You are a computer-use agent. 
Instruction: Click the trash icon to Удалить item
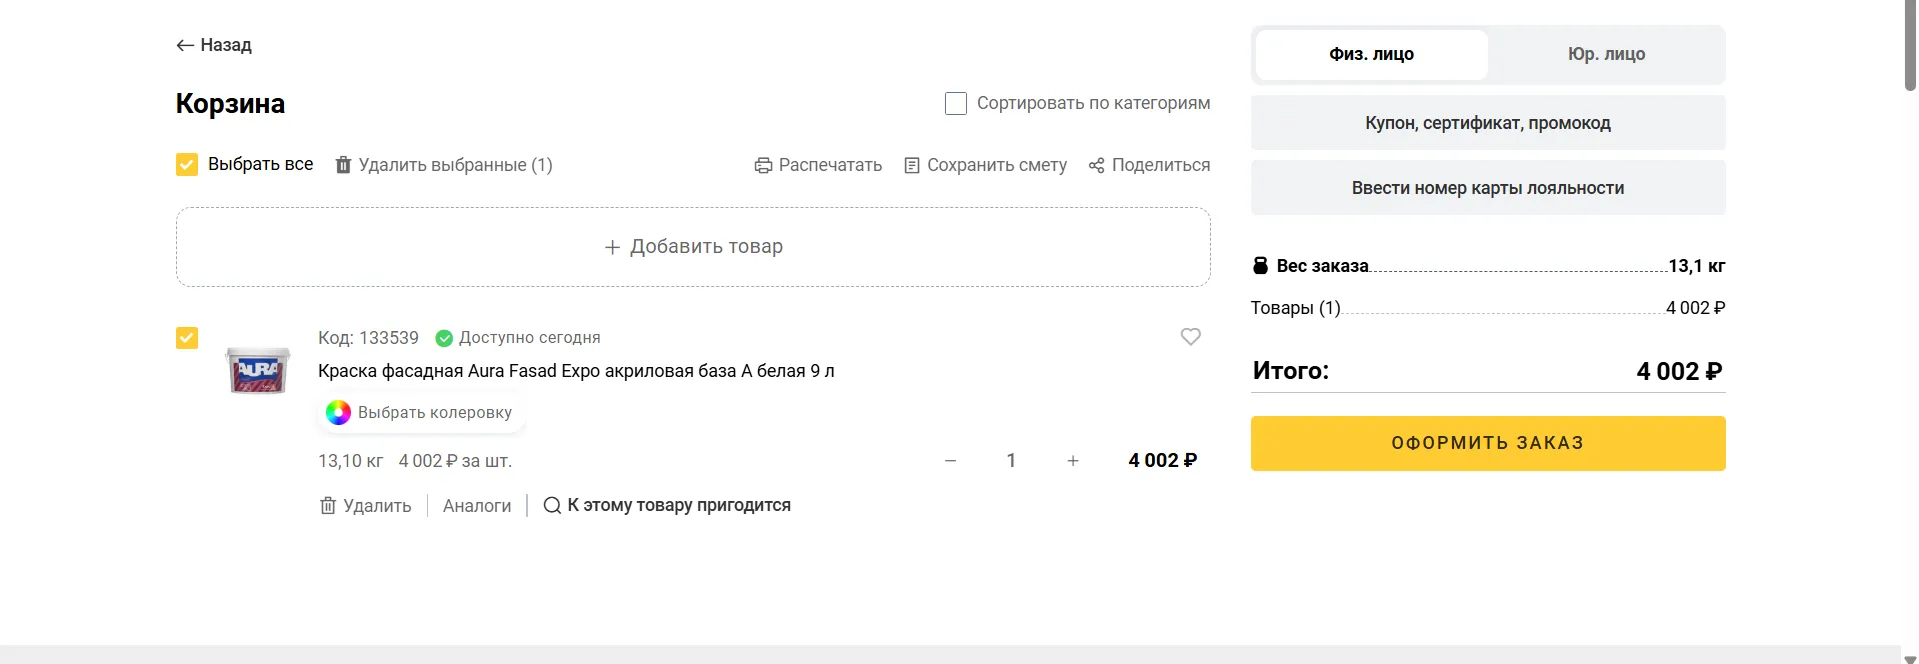[328, 506]
